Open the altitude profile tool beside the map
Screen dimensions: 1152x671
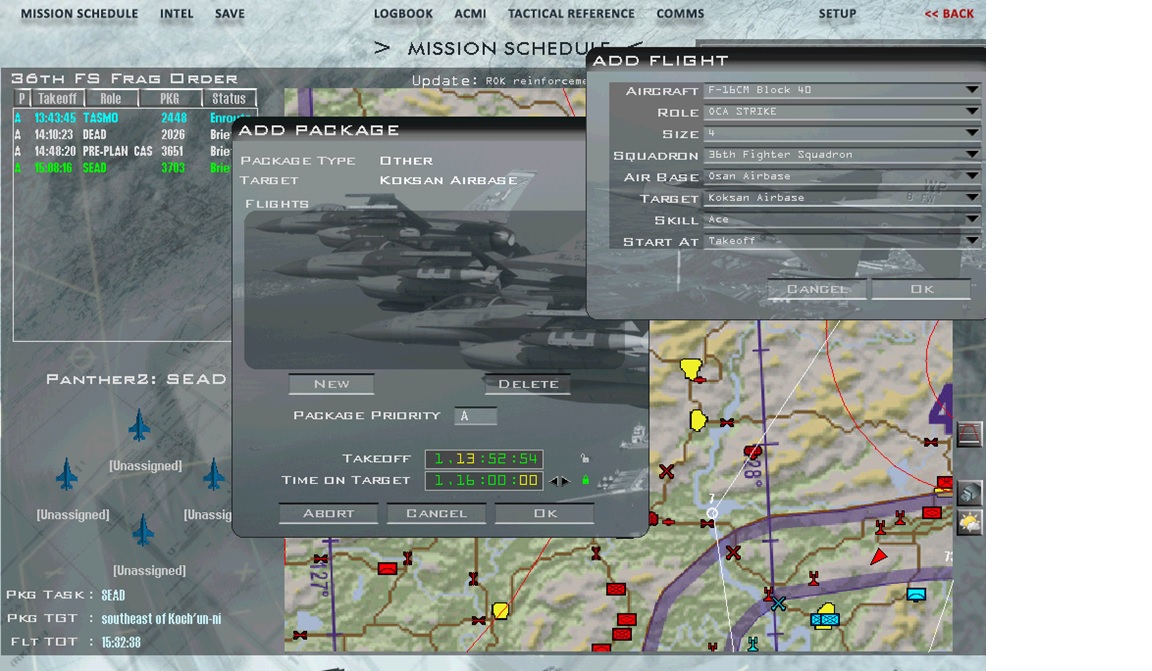[968, 434]
